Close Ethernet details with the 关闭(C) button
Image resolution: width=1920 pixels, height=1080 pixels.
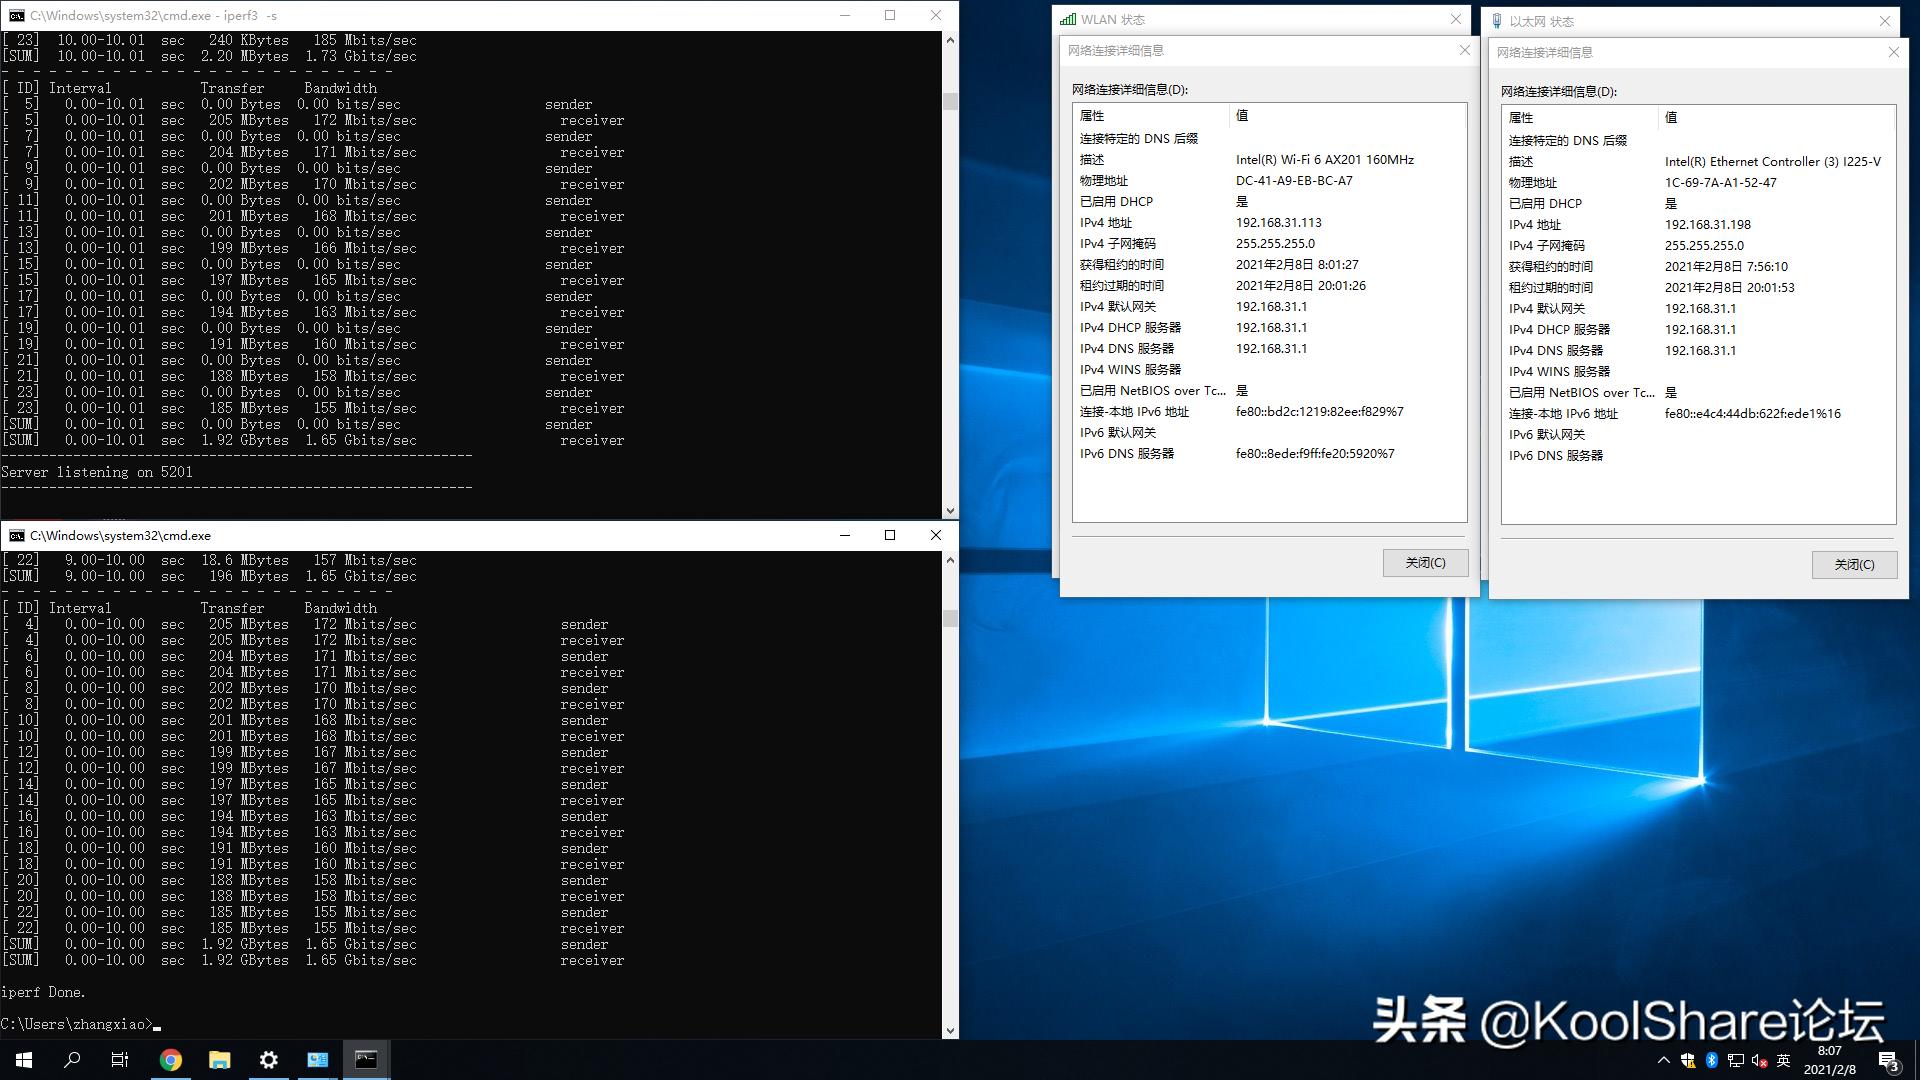1853,564
